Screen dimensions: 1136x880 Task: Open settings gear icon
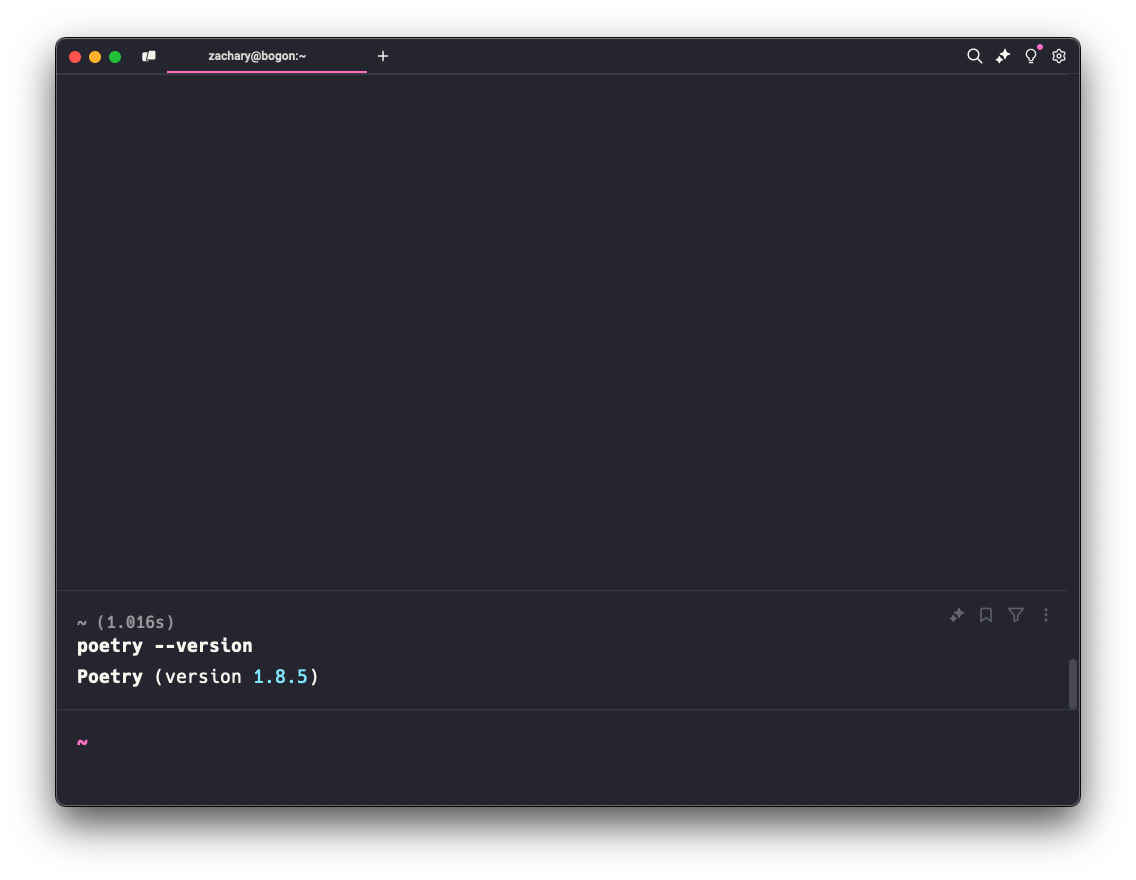[x=1059, y=56]
